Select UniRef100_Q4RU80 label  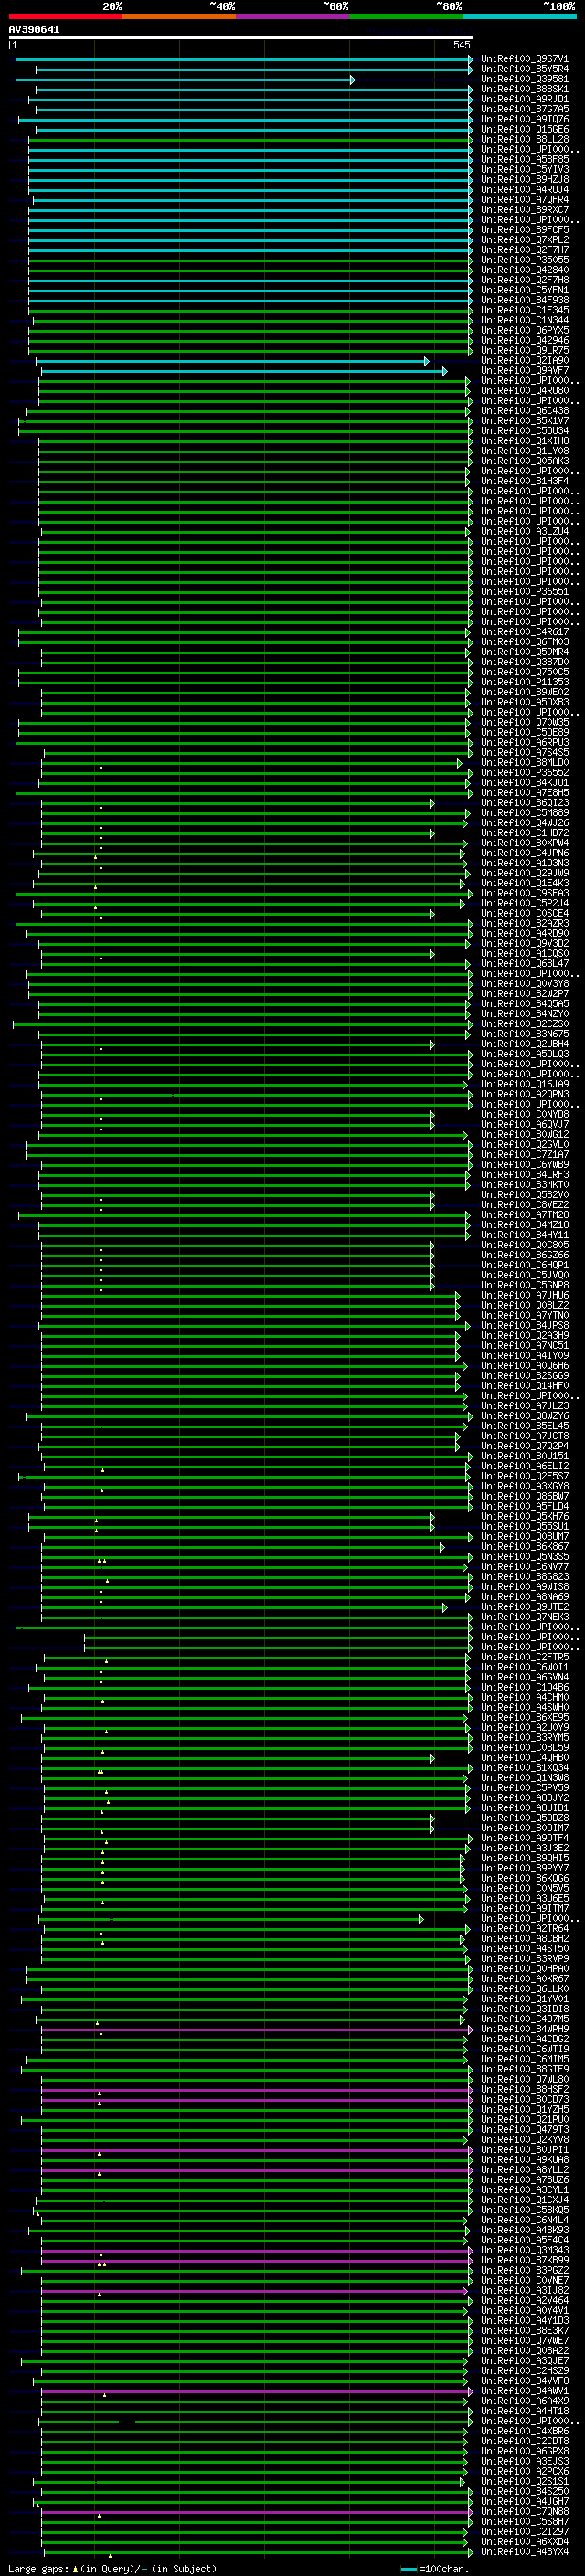pyautogui.click(x=524, y=391)
